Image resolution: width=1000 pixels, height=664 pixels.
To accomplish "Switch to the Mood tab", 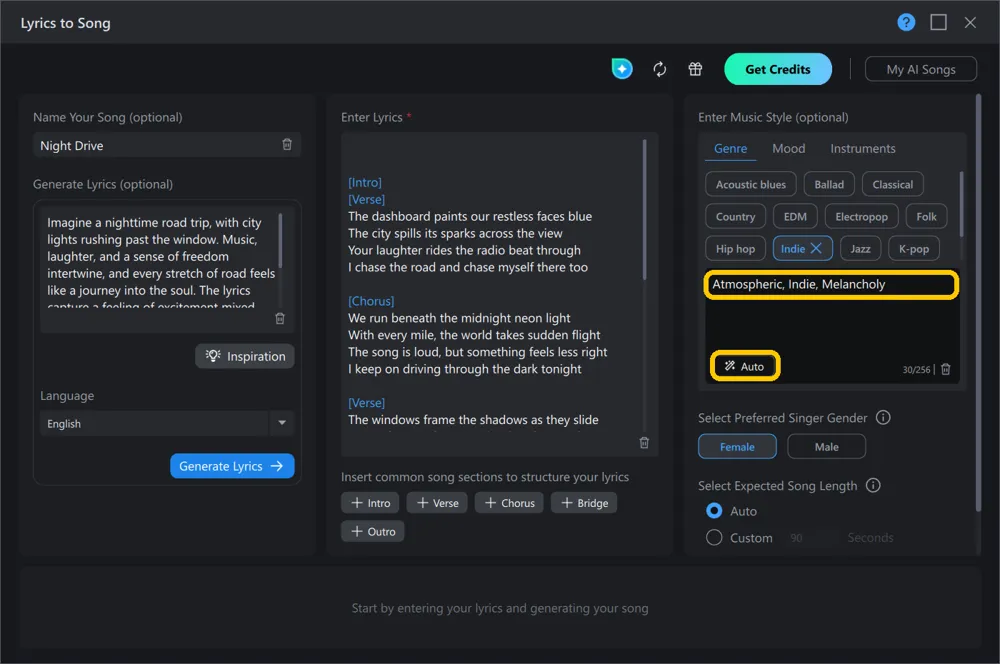I will click(788, 149).
